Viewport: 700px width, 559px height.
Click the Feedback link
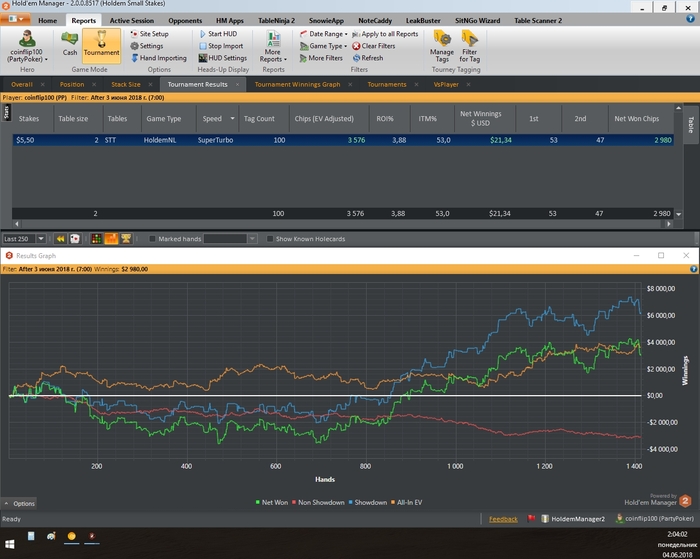503,519
